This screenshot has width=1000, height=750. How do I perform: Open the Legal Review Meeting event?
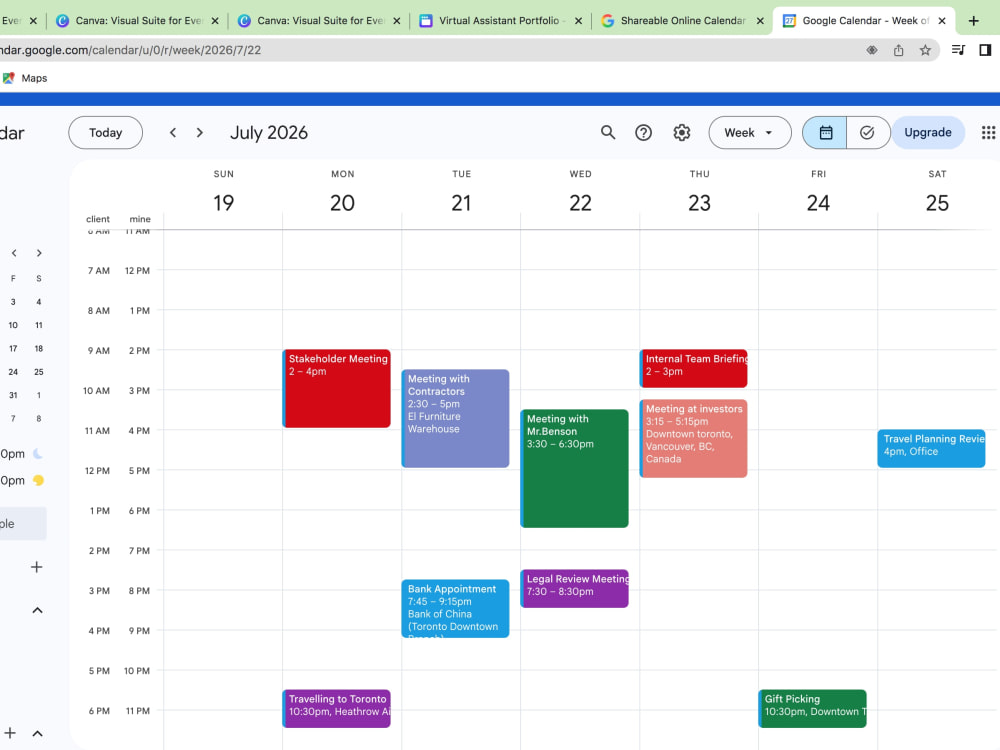click(x=575, y=589)
